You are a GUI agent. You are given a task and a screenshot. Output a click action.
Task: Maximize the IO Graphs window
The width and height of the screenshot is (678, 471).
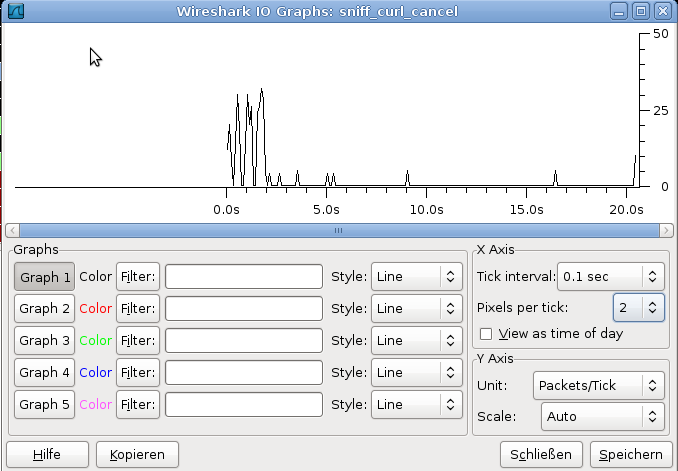pyautogui.click(x=641, y=11)
